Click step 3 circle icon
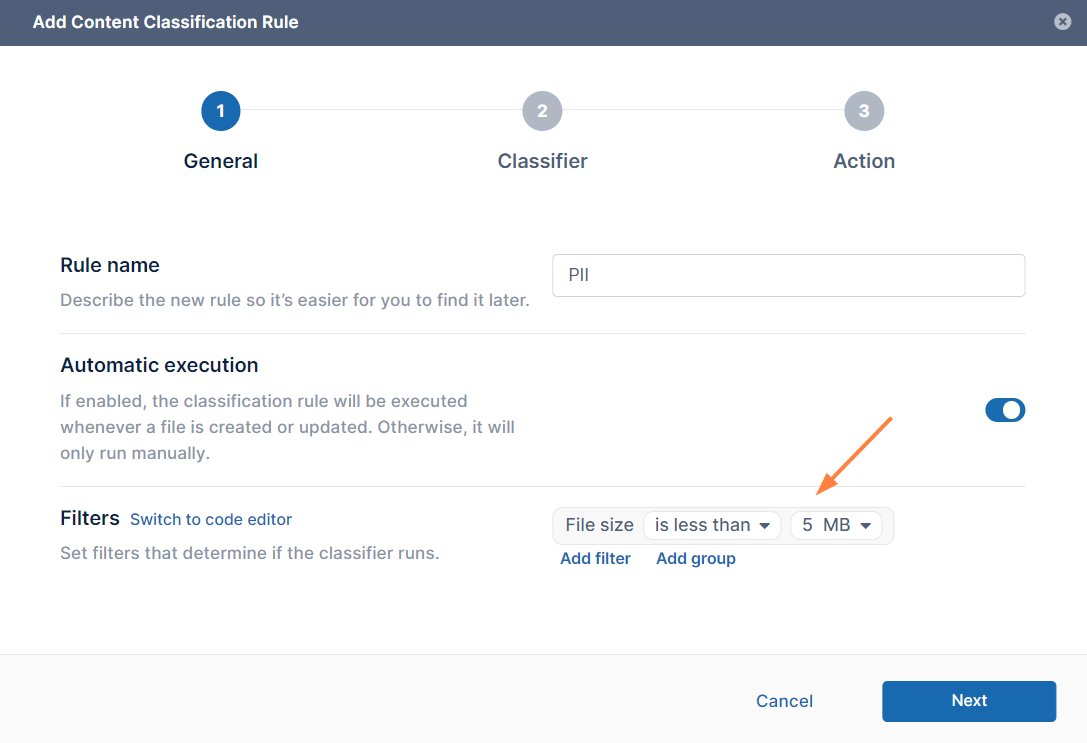This screenshot has width=1087, height=743. 864,111
